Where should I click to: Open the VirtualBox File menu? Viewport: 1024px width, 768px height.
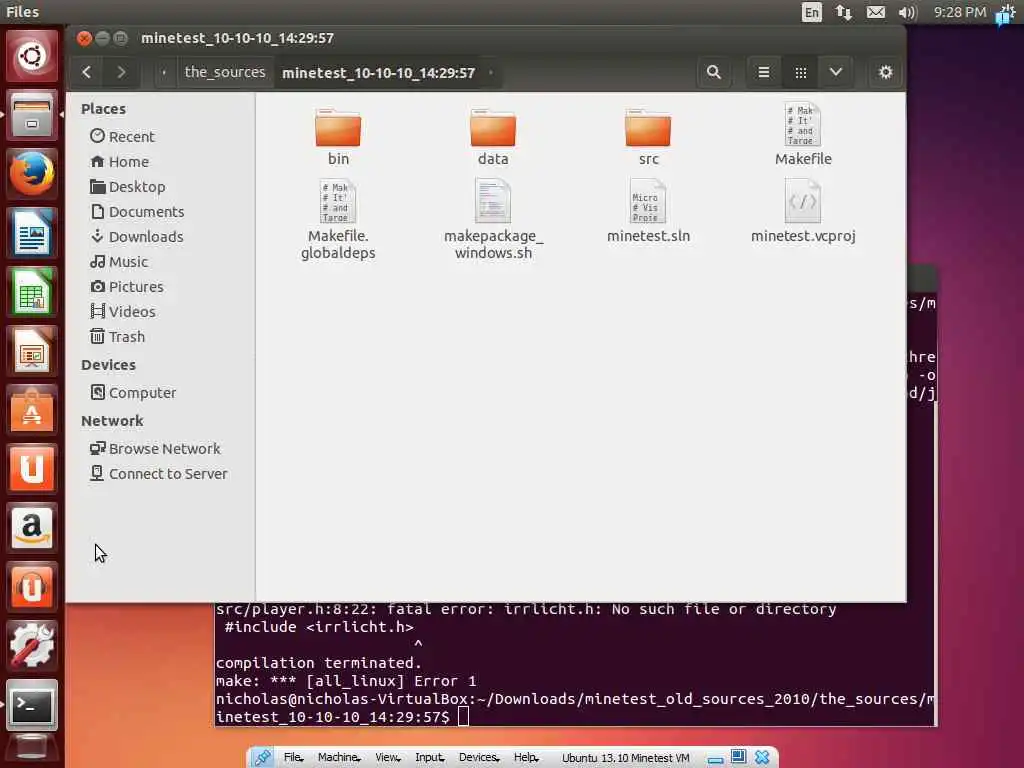293,758
